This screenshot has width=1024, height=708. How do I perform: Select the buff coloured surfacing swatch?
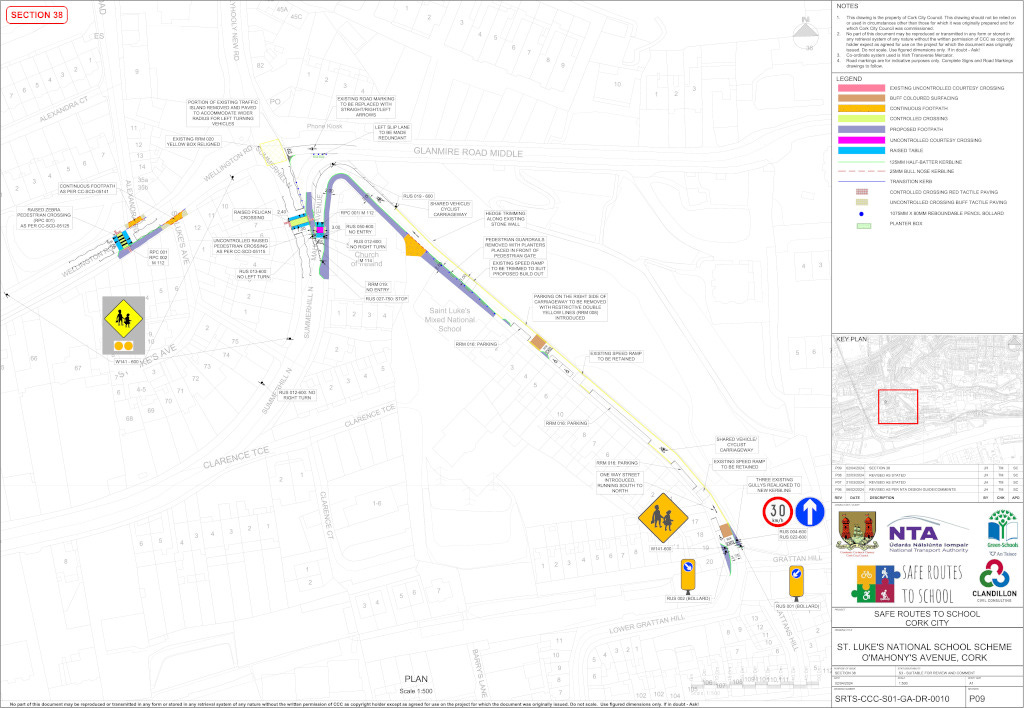click(861, 98)
